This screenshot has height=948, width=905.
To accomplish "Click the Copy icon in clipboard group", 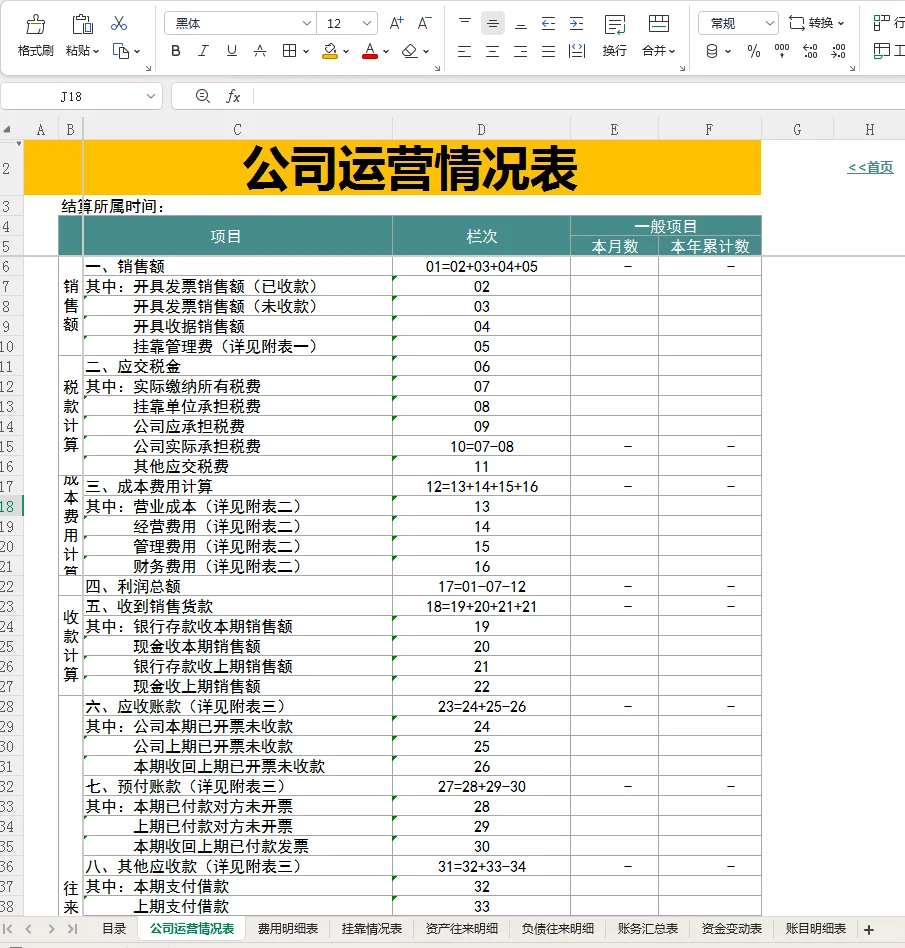I will point(121,51).
